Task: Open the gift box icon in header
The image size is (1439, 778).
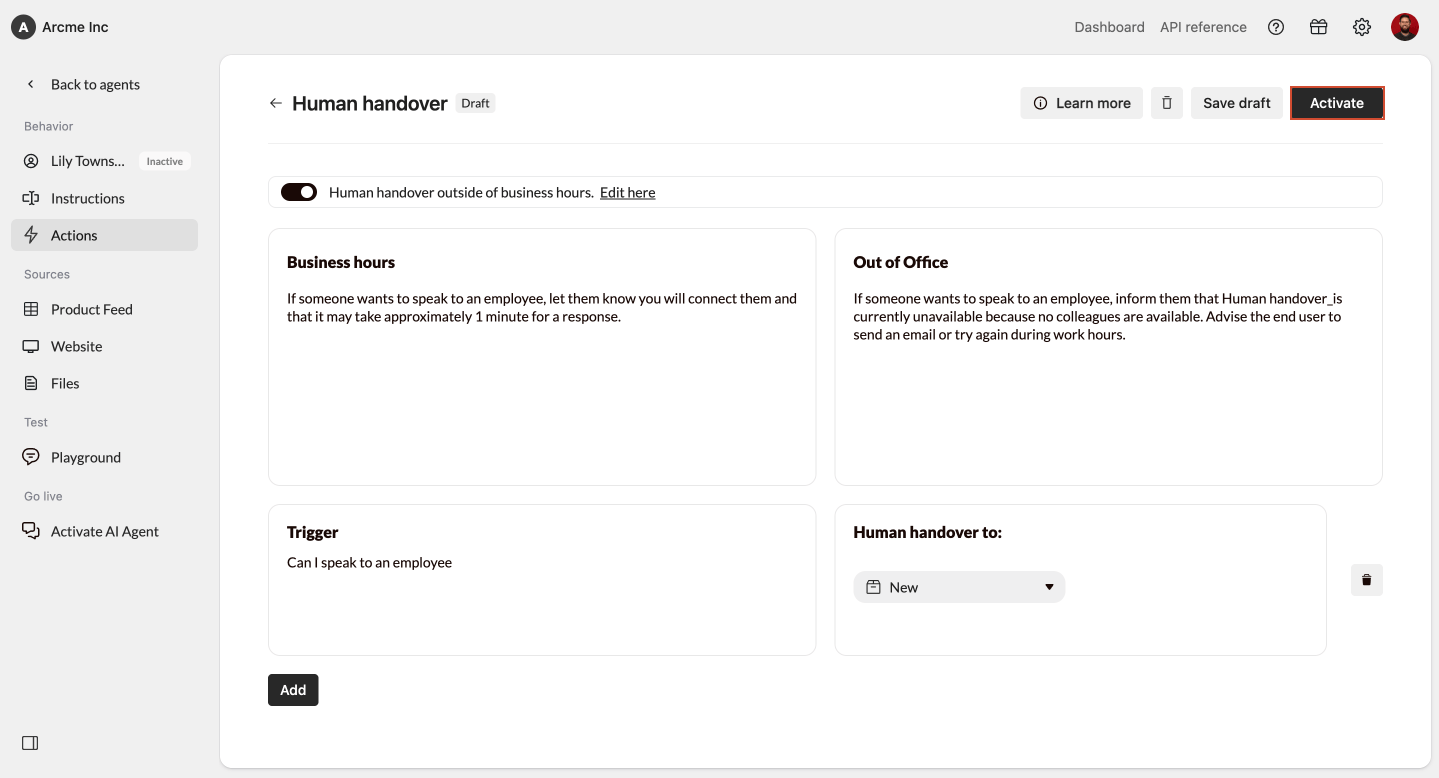Action: pos(1319,27)
